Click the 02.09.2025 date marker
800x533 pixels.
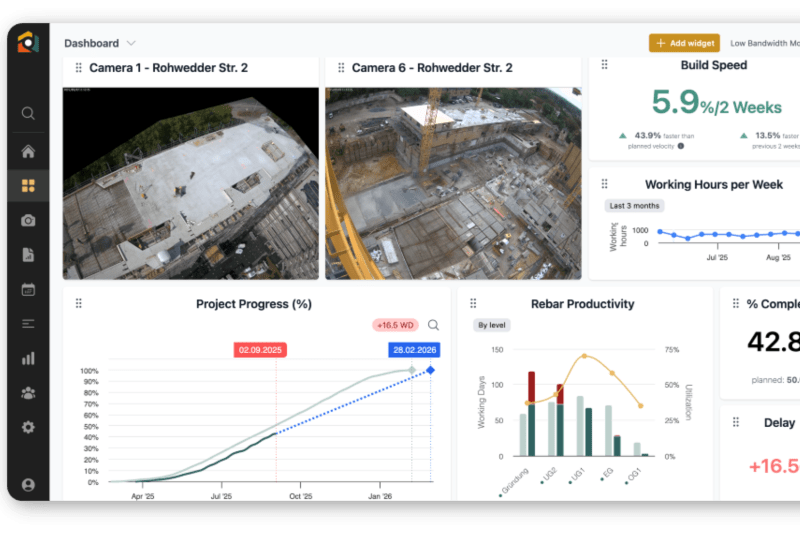pyautogui.click(x=260, y=350)
